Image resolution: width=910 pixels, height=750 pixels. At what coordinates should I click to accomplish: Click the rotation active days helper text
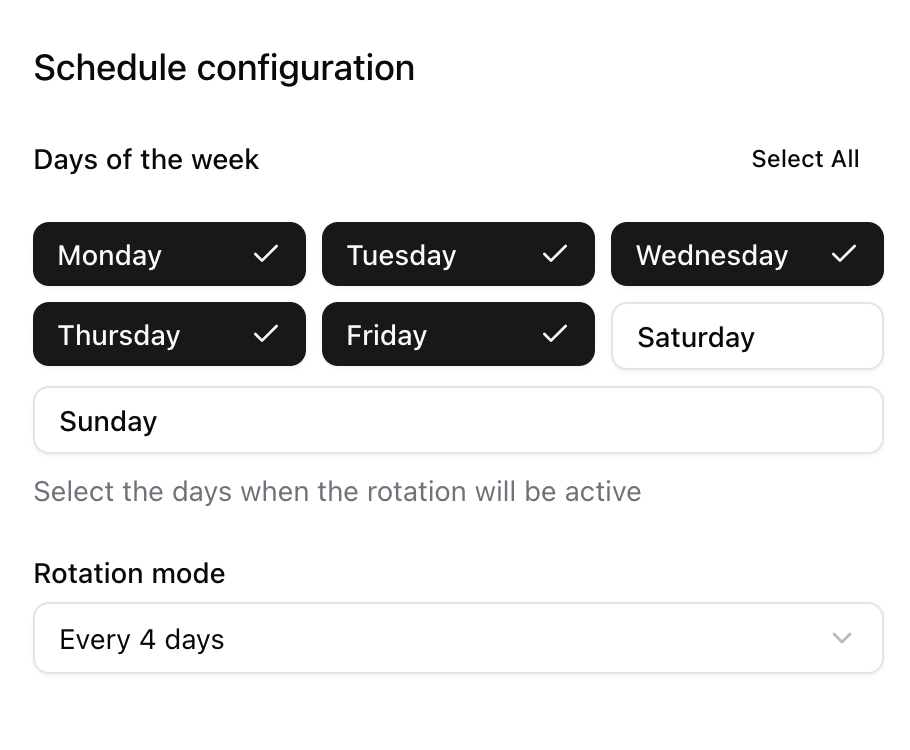pos(337,492)
